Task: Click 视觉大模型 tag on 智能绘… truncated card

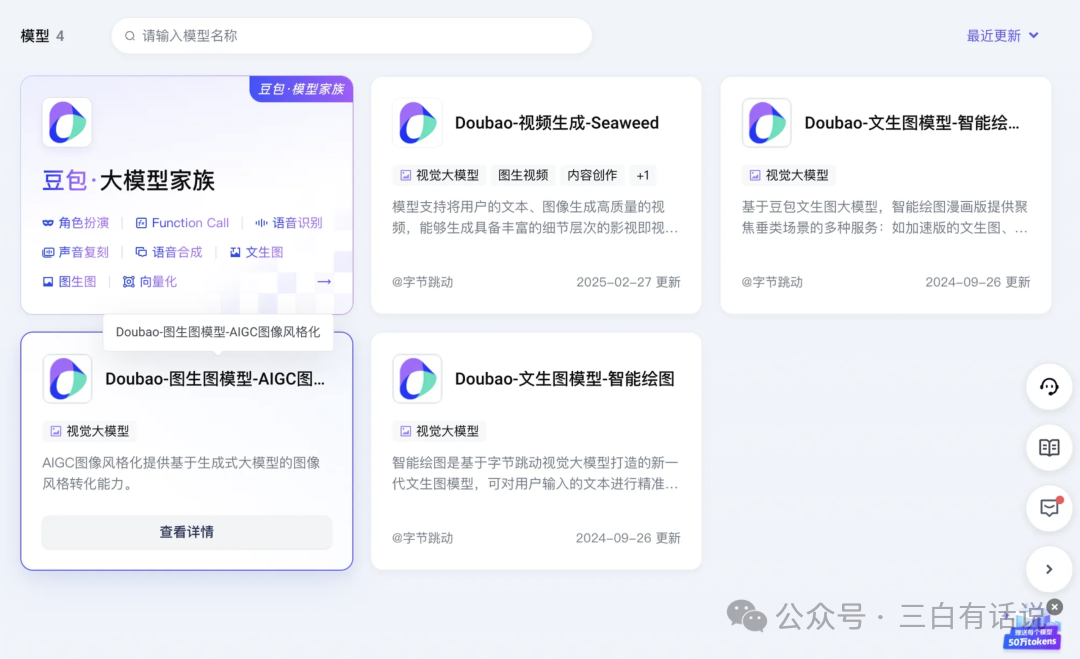Action: 789,176
